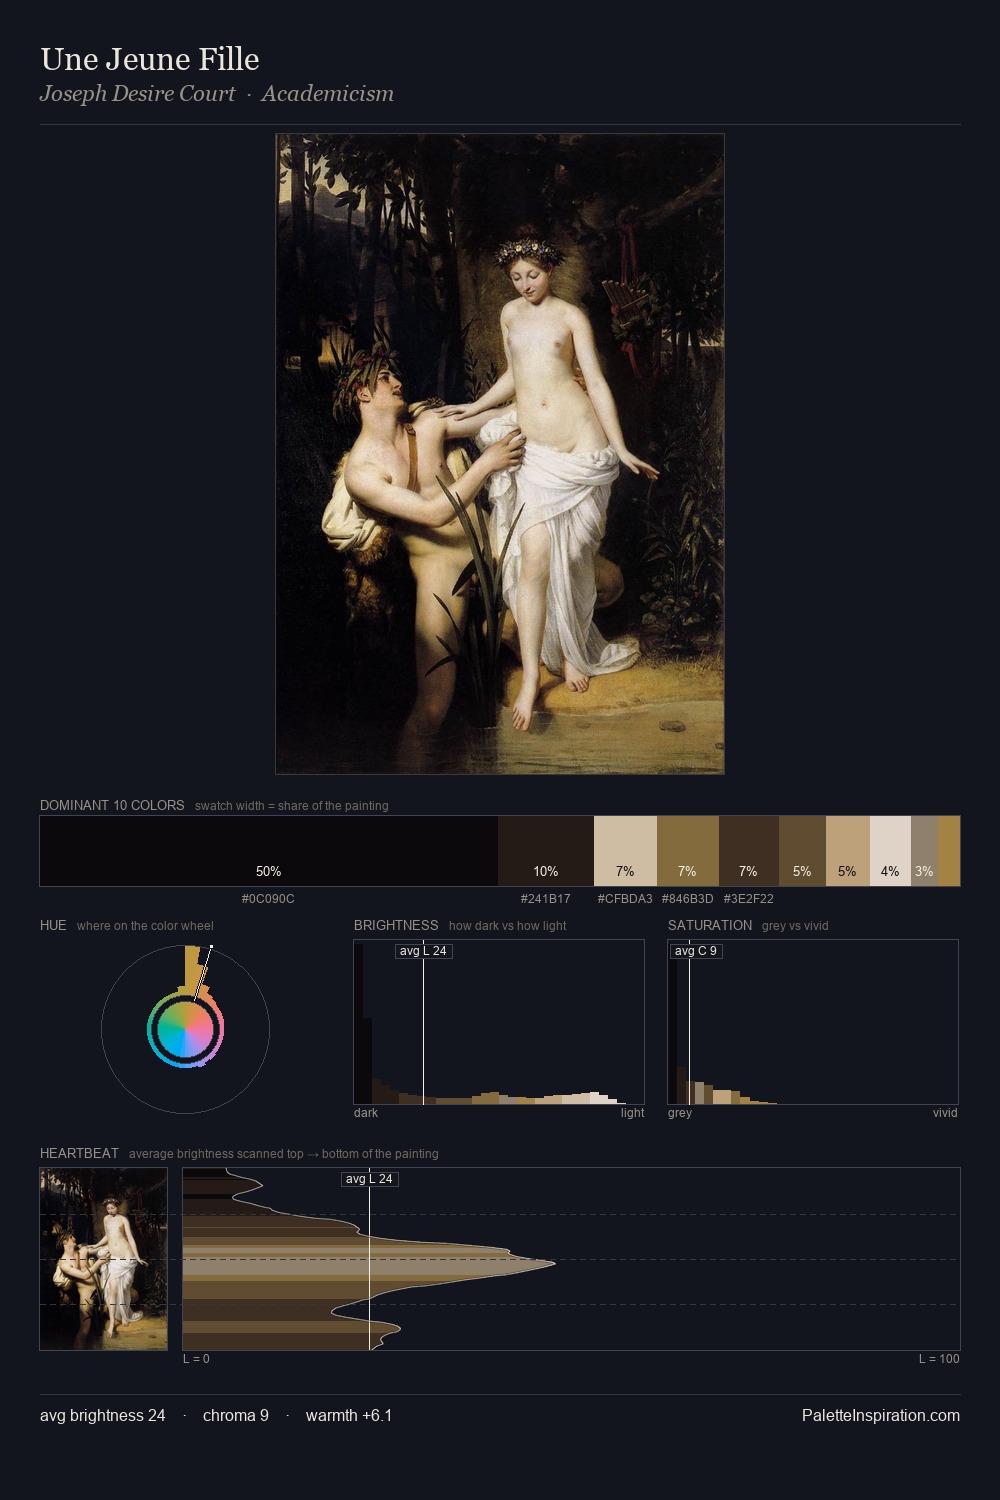Screen dimensions: 1000x1500
Task: Click the HUE section heading
Action: (53, 925)
